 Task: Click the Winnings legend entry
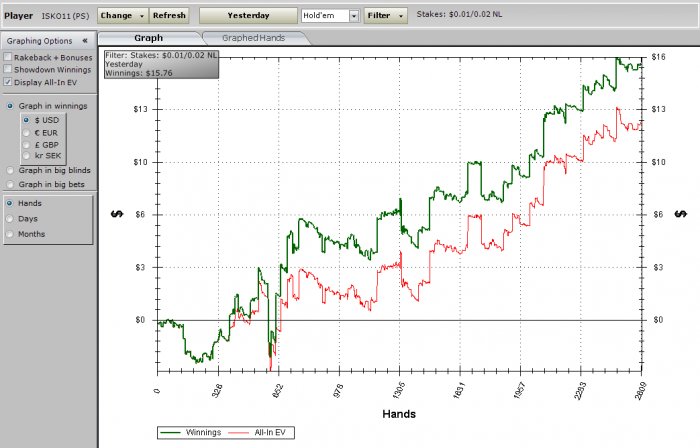pyautogui.click(x=191, y=432)
